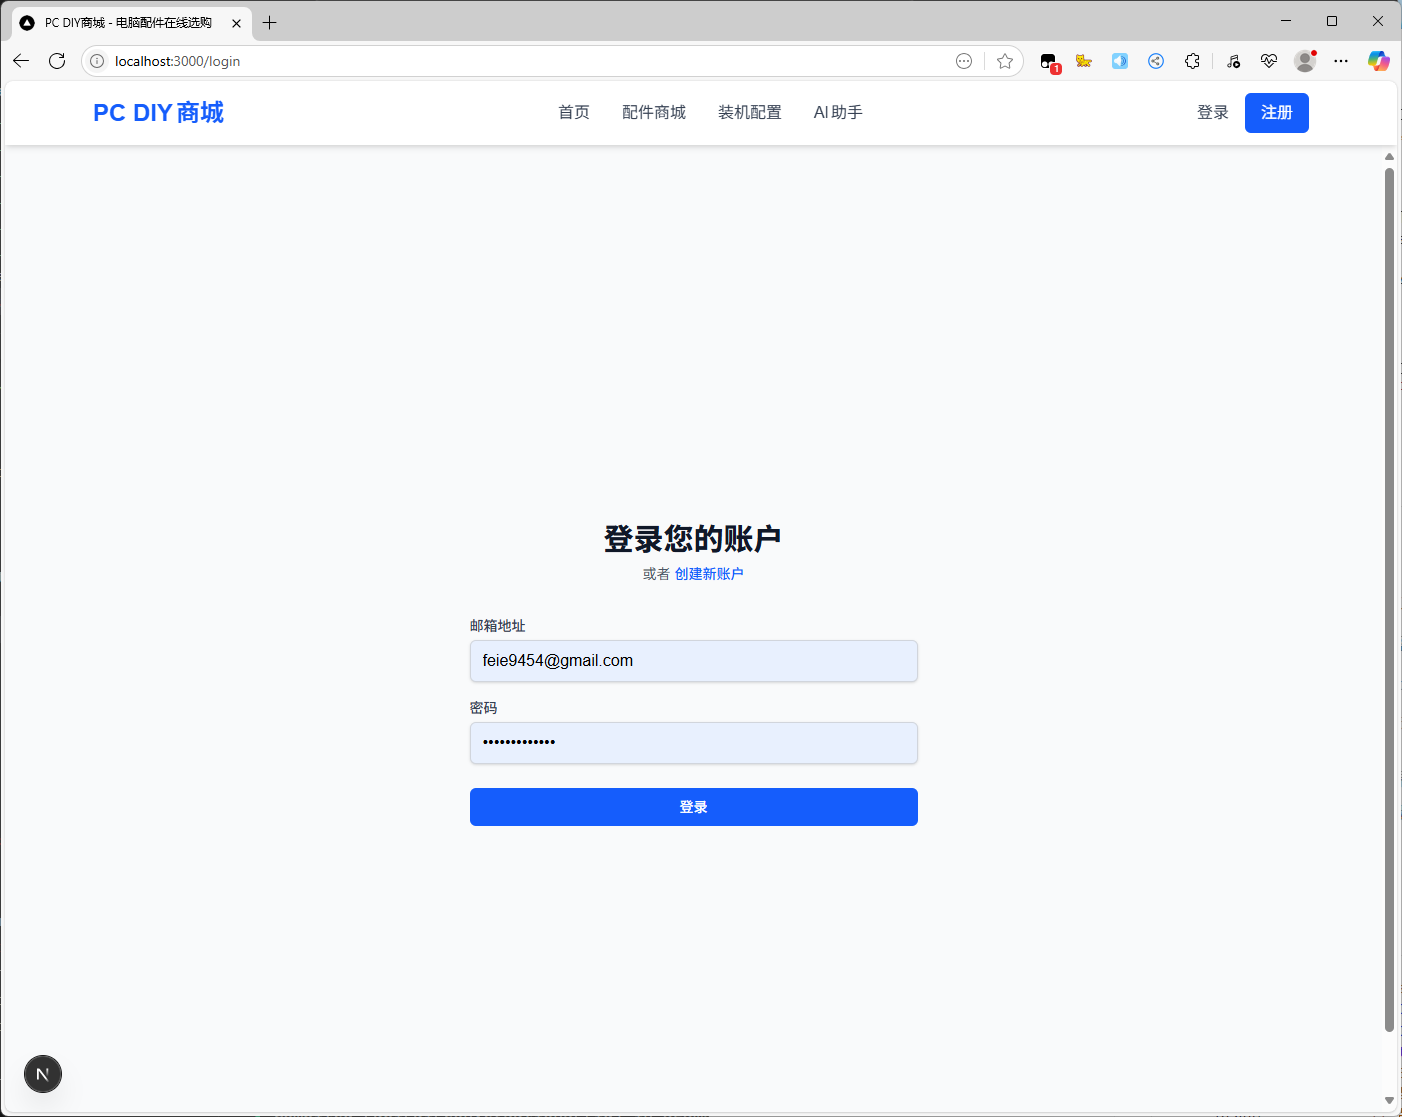Open the AI助手 navigation item

[838, 112]
